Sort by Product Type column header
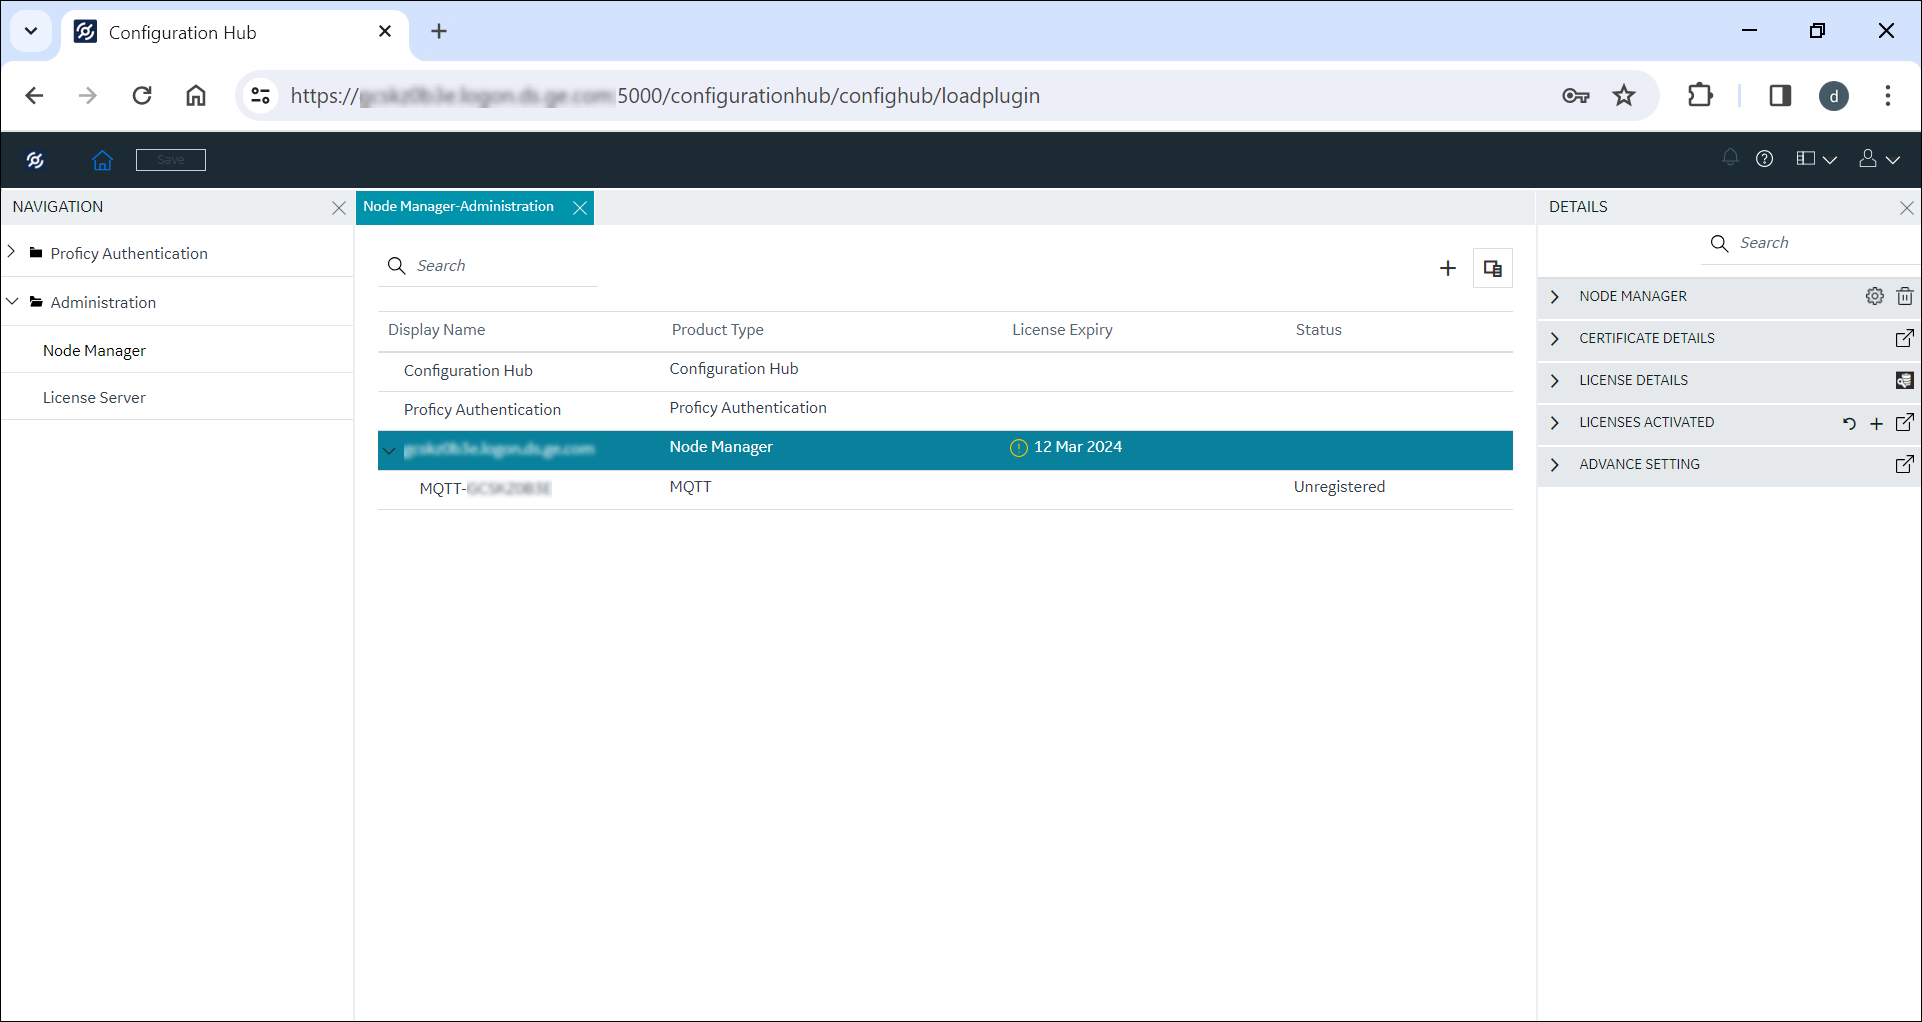This screenshot has width=1922, height=1022. 718,330
